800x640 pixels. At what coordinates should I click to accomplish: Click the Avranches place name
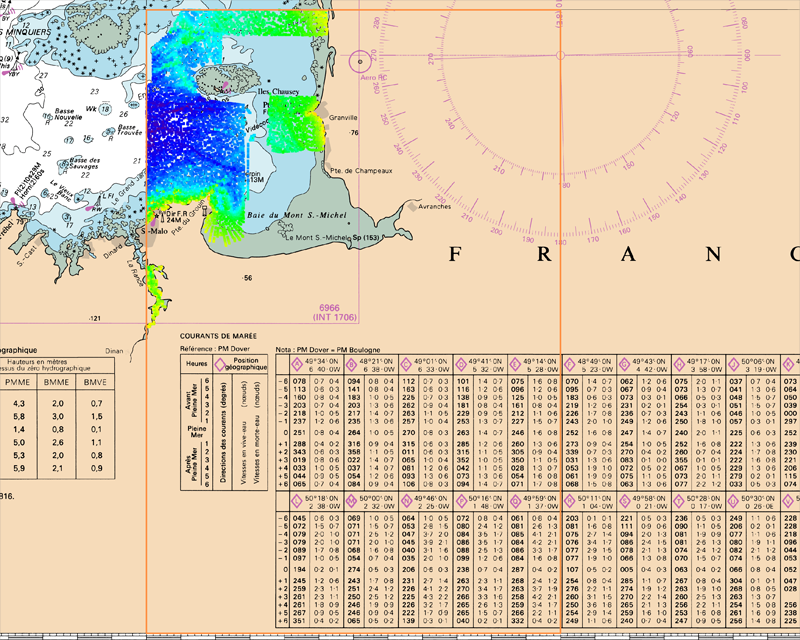pyautogui.click(x=433, y=207)
